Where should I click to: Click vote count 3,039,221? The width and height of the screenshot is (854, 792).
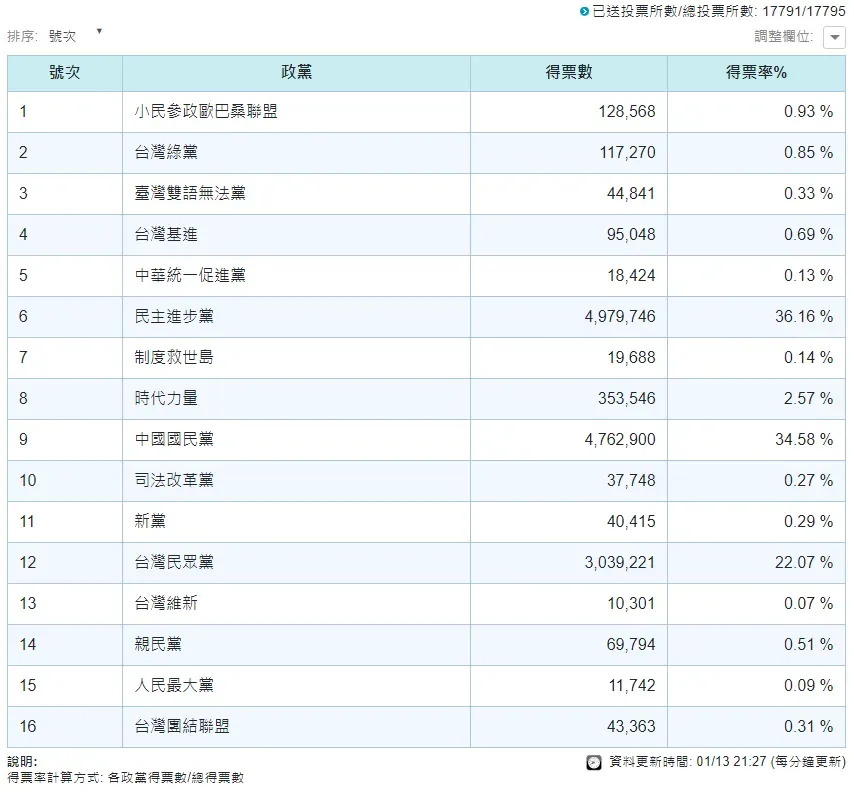click(620, 562)
